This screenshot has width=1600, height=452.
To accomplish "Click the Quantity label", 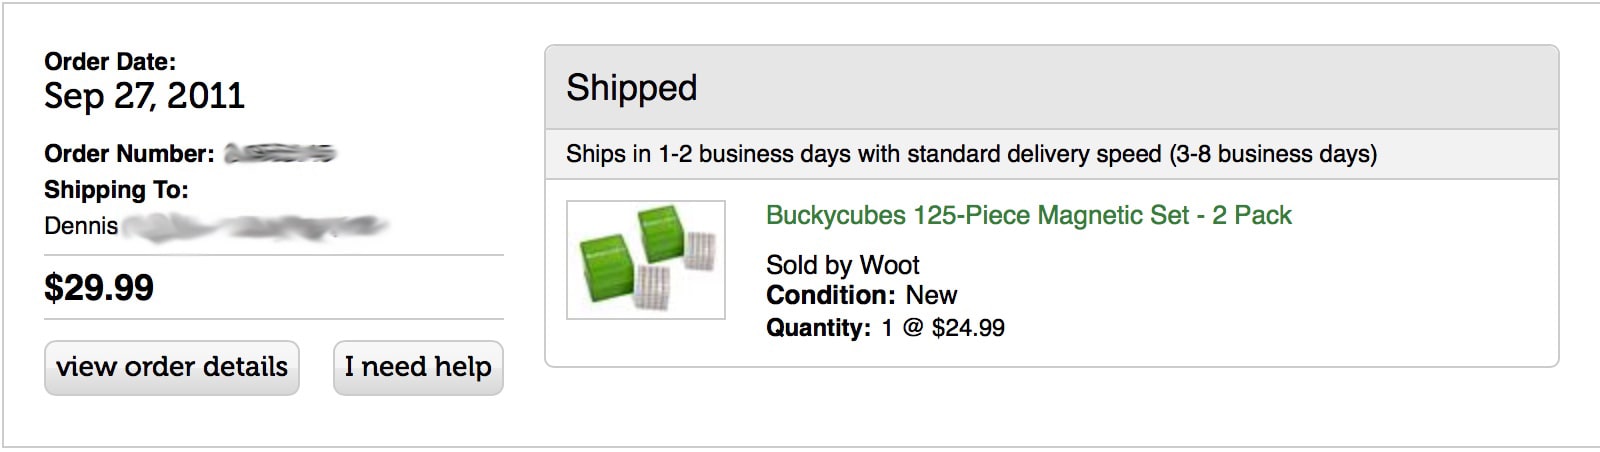I will click(x=818, y=328).
